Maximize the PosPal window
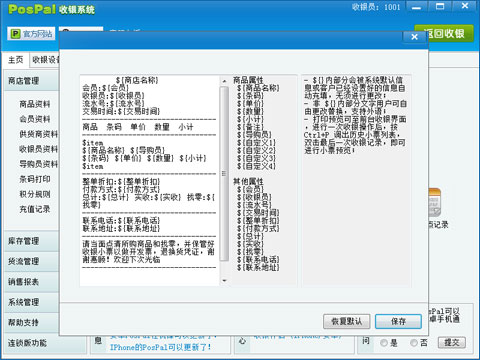The height and width of the screenshot is (360, 480). coord(440,7)
